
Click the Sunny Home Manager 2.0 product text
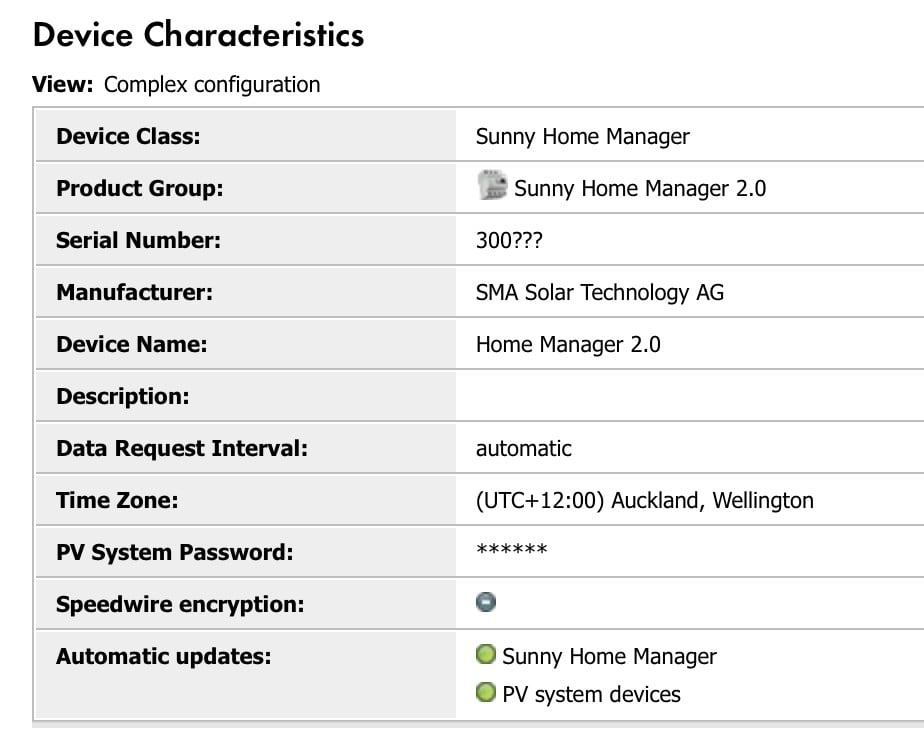640,189
